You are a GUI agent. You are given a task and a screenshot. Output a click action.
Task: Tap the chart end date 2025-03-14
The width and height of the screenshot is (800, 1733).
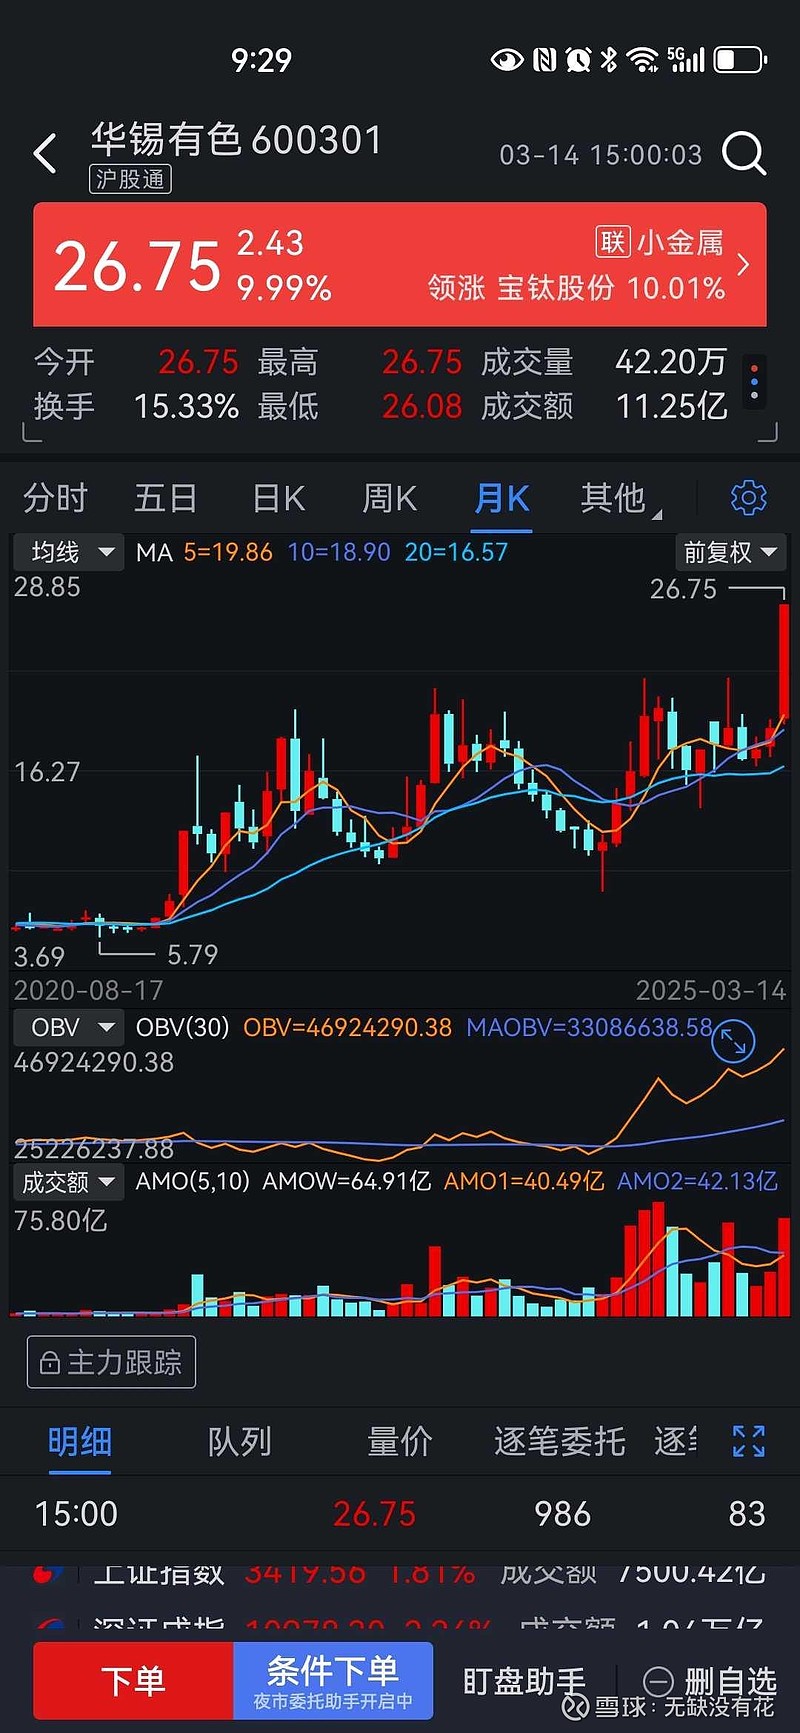point(711,990)
